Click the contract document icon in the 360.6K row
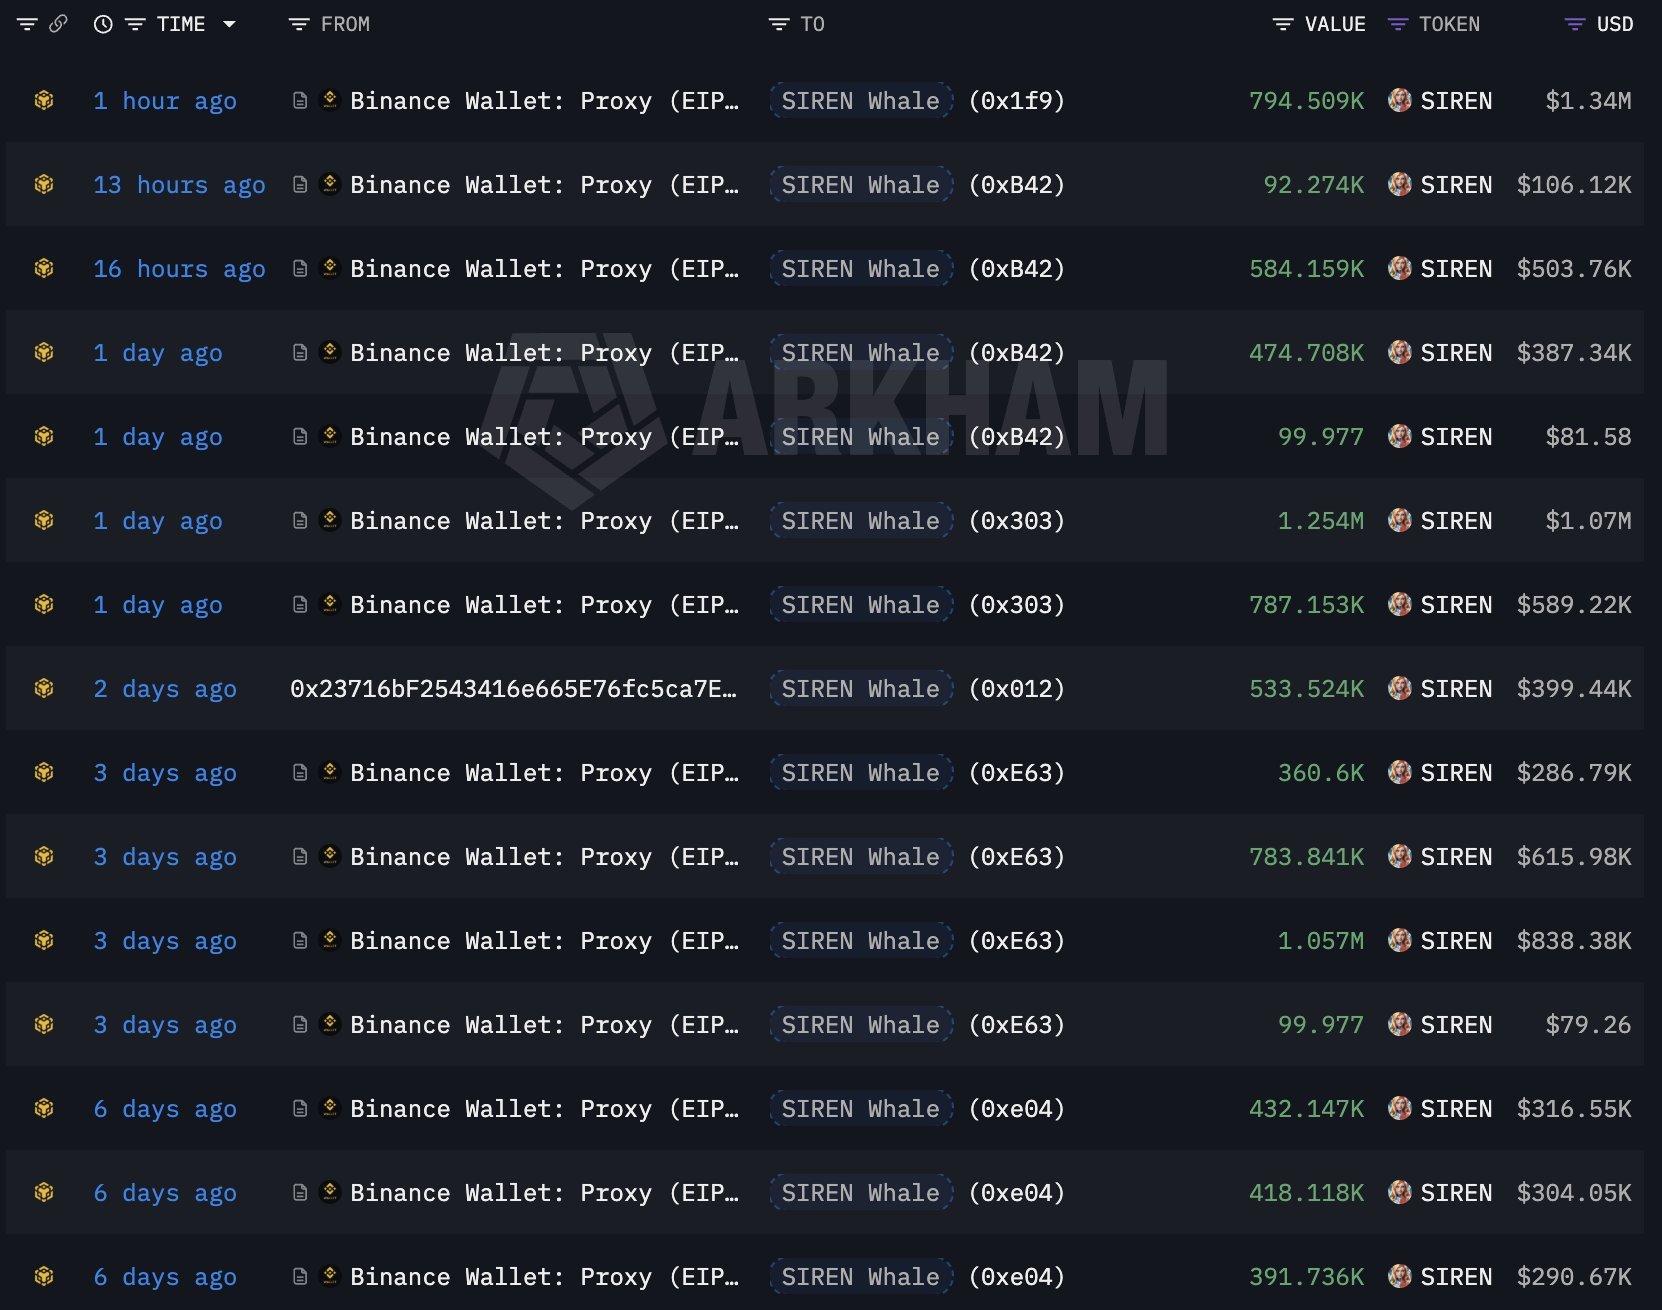 click(299, 772)
